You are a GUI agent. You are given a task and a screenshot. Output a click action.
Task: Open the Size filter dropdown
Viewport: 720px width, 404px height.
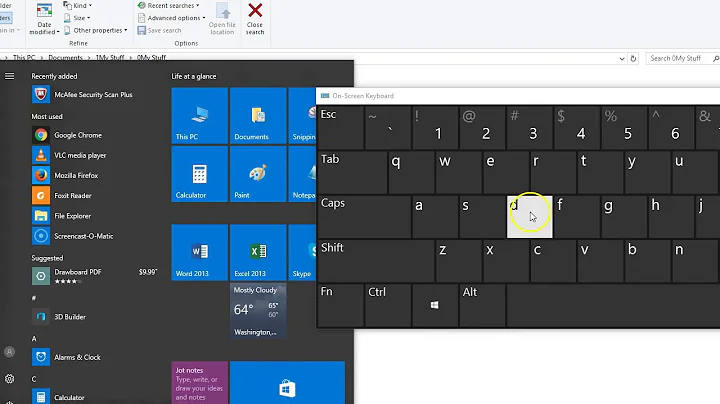pos(77,18)
